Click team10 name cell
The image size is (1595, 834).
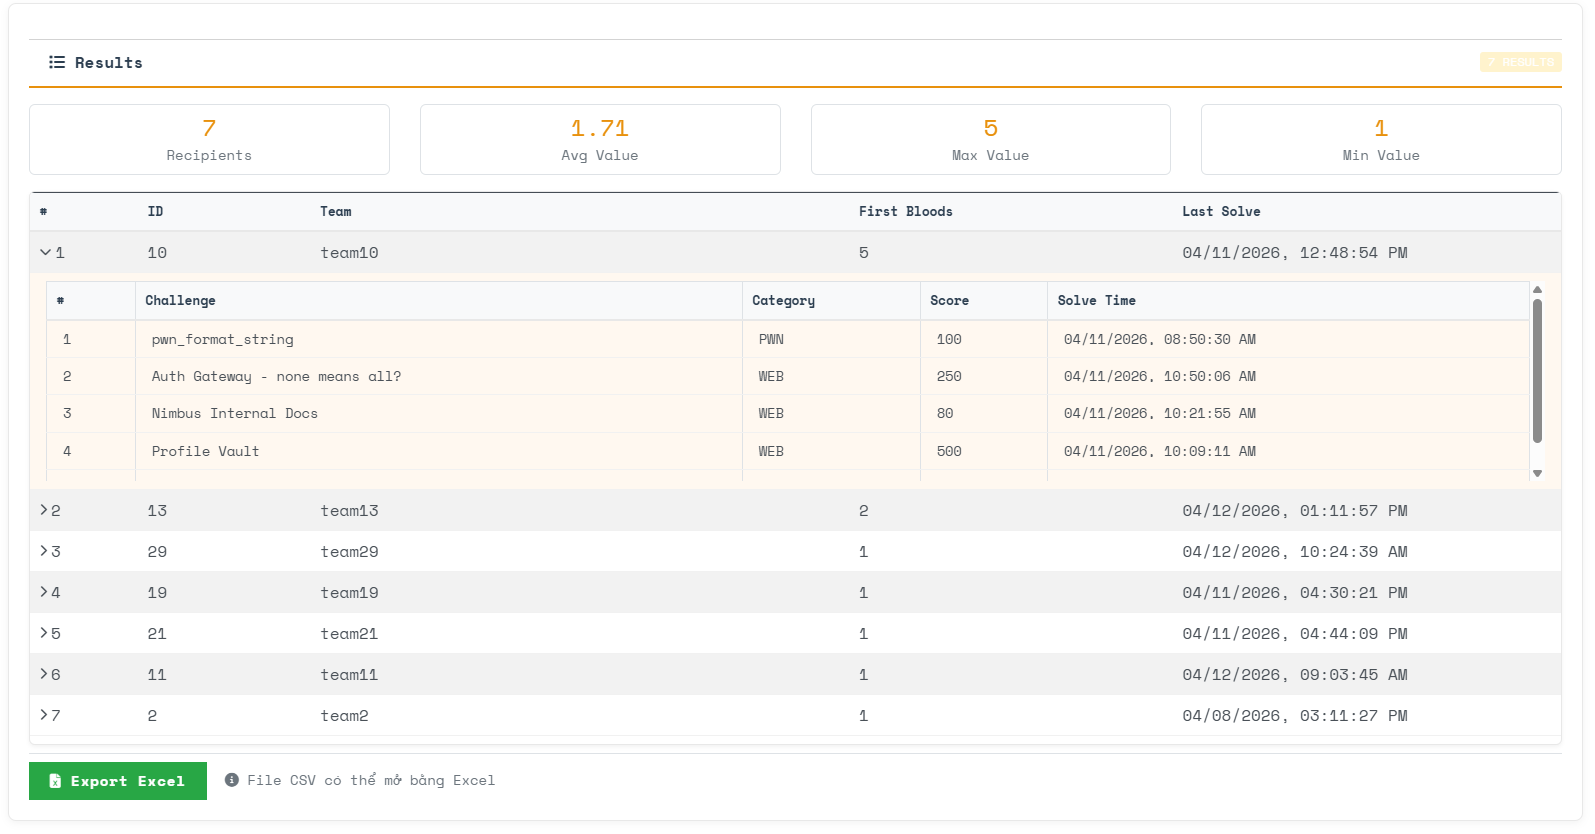(349, 253)
